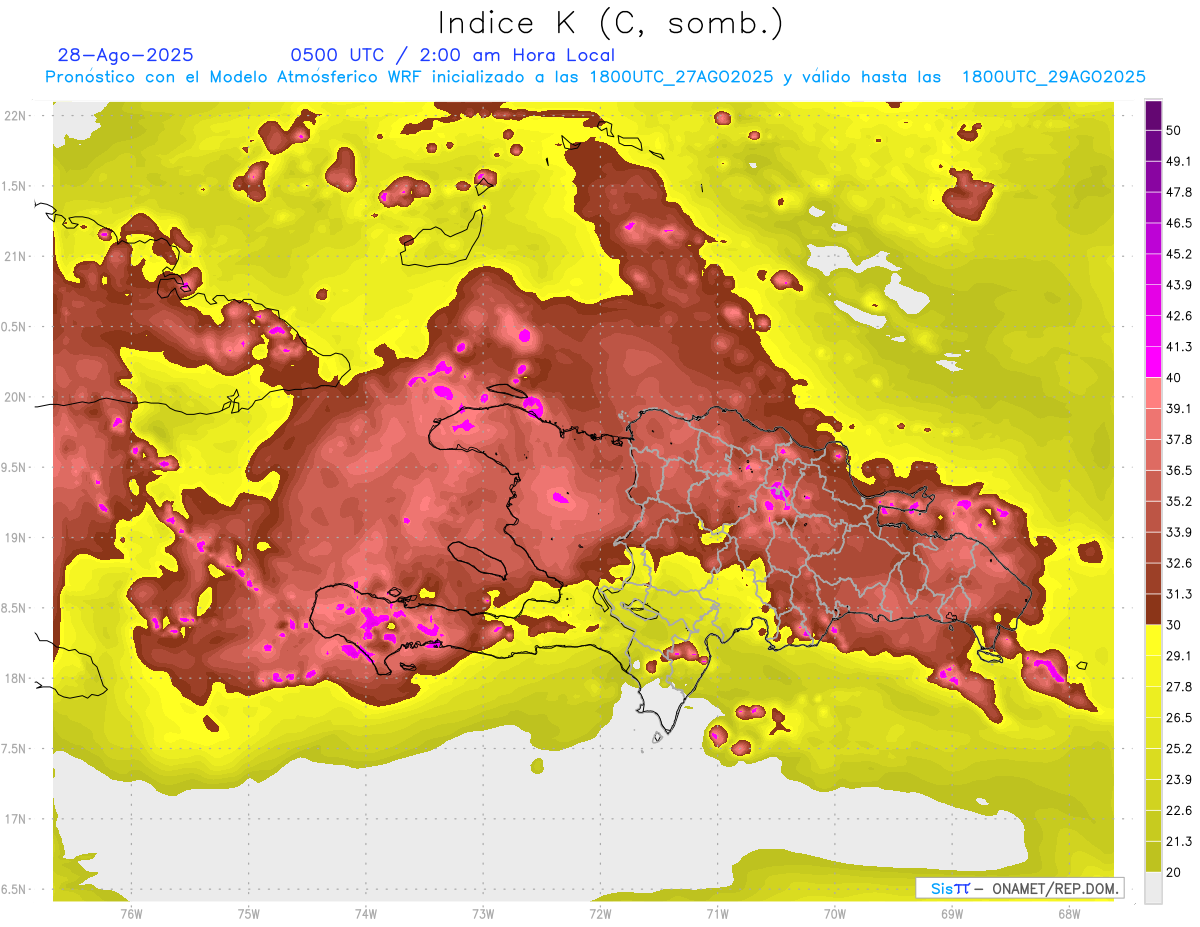Click the '0500 UTC / 2:00 am Hora Local' text
Image resolution: width=1200 pixels, height=927 pixels.
pos(453,55)
